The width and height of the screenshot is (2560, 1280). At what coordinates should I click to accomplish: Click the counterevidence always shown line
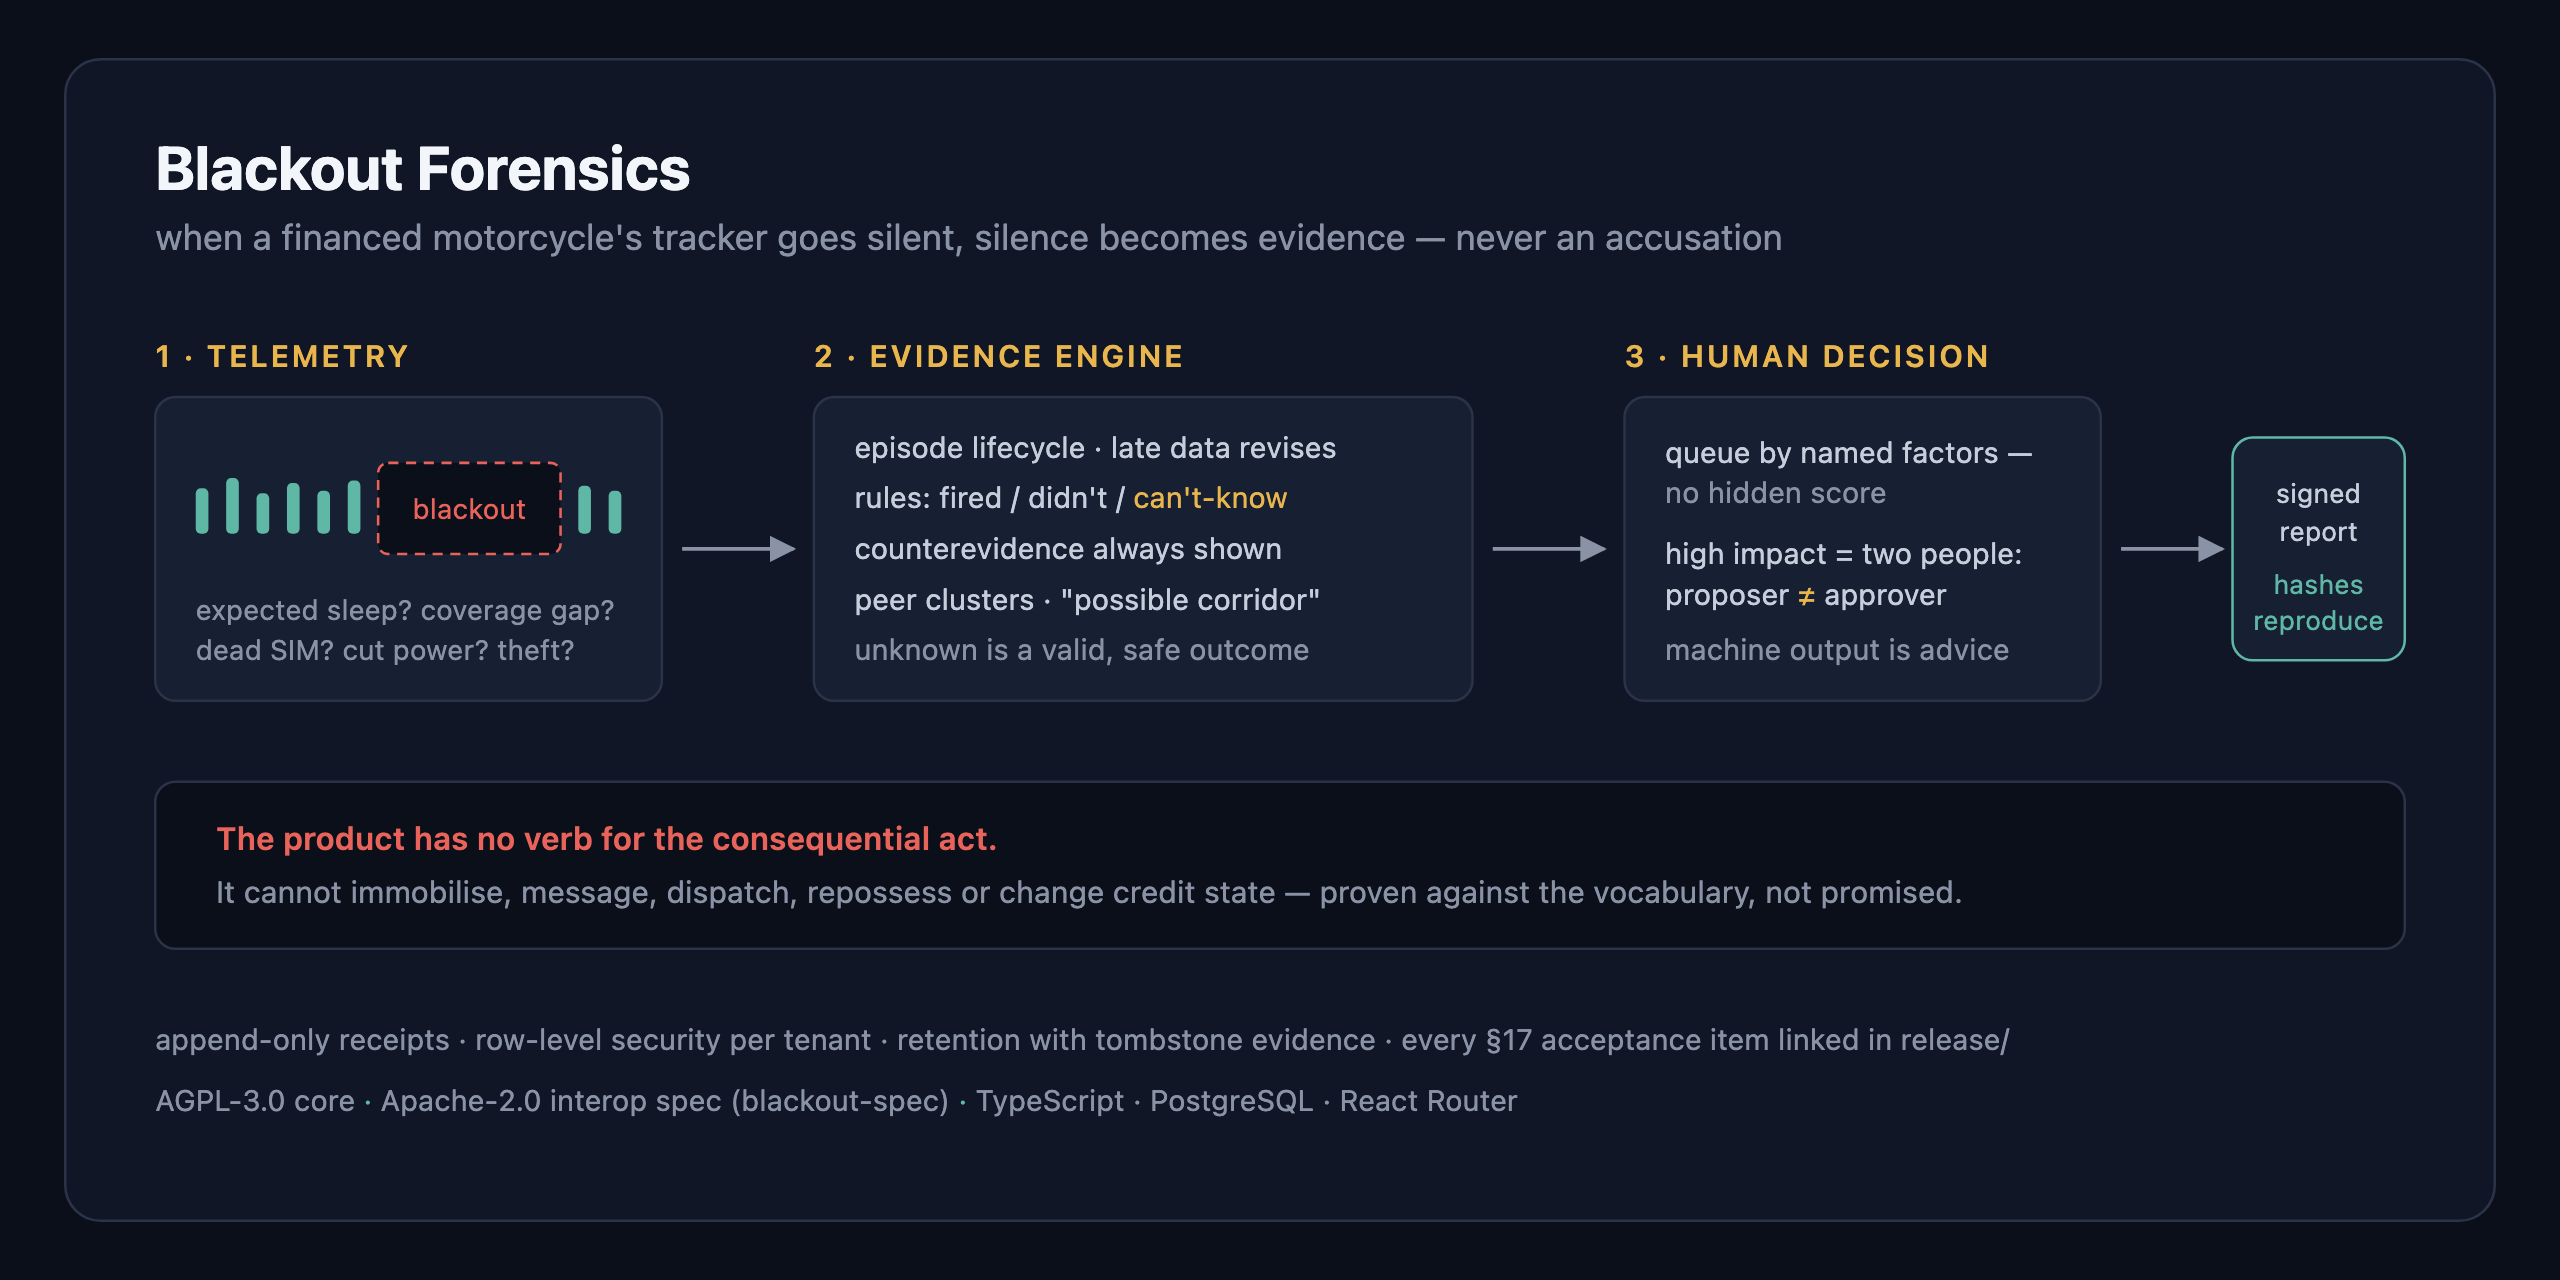[1068, 549]
